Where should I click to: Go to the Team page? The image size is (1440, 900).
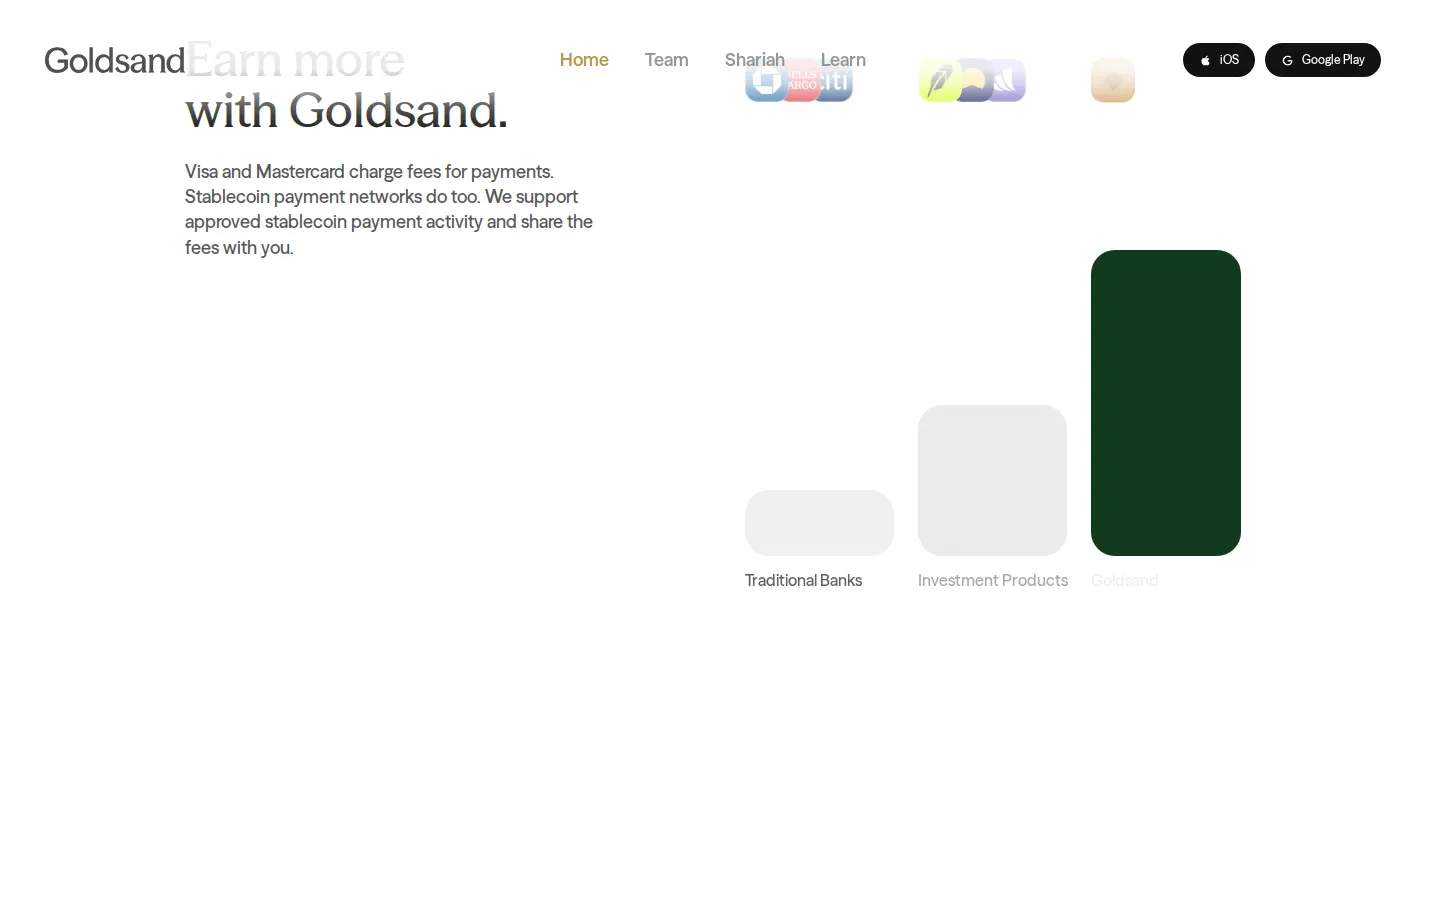coord(666,60)
